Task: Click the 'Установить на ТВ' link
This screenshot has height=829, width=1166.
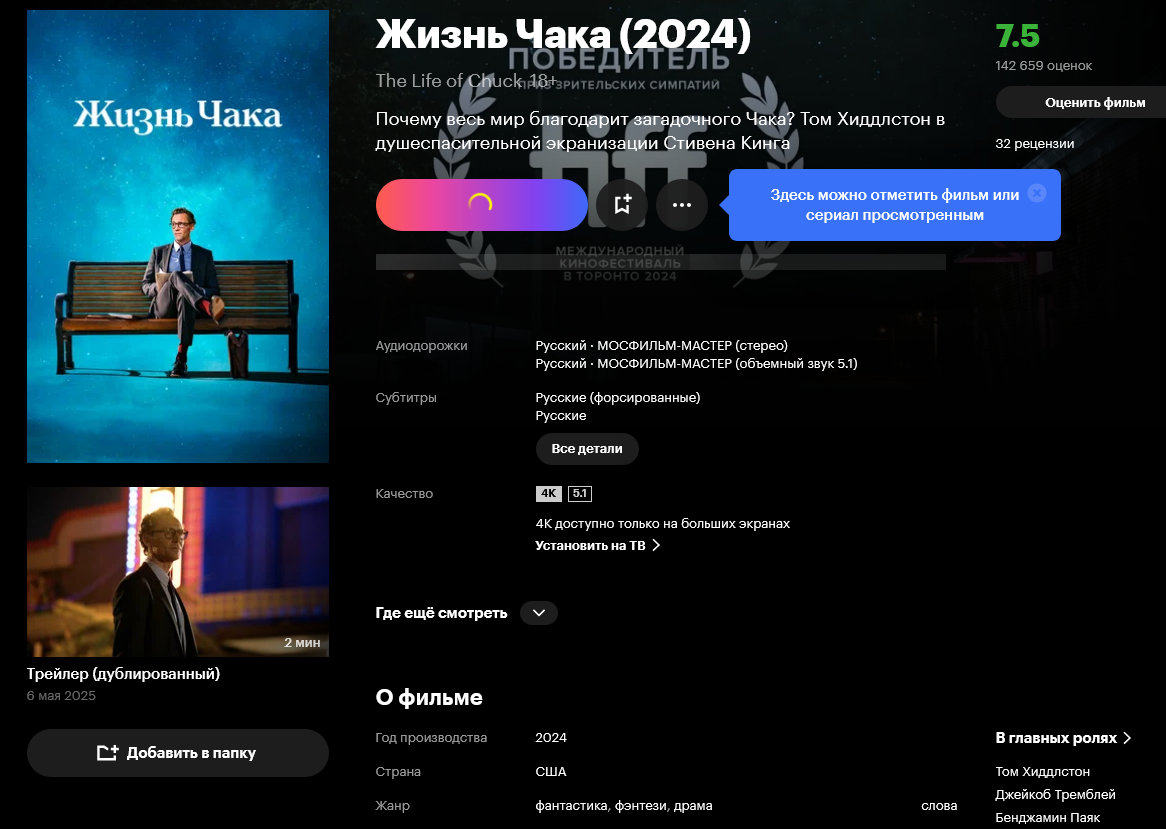Action: pos(598,546)
